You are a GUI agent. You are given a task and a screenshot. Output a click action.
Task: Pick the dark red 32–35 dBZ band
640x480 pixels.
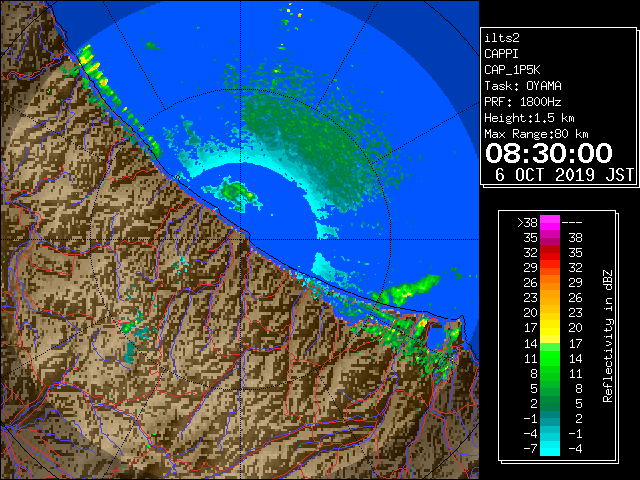[x=550, y=253]
